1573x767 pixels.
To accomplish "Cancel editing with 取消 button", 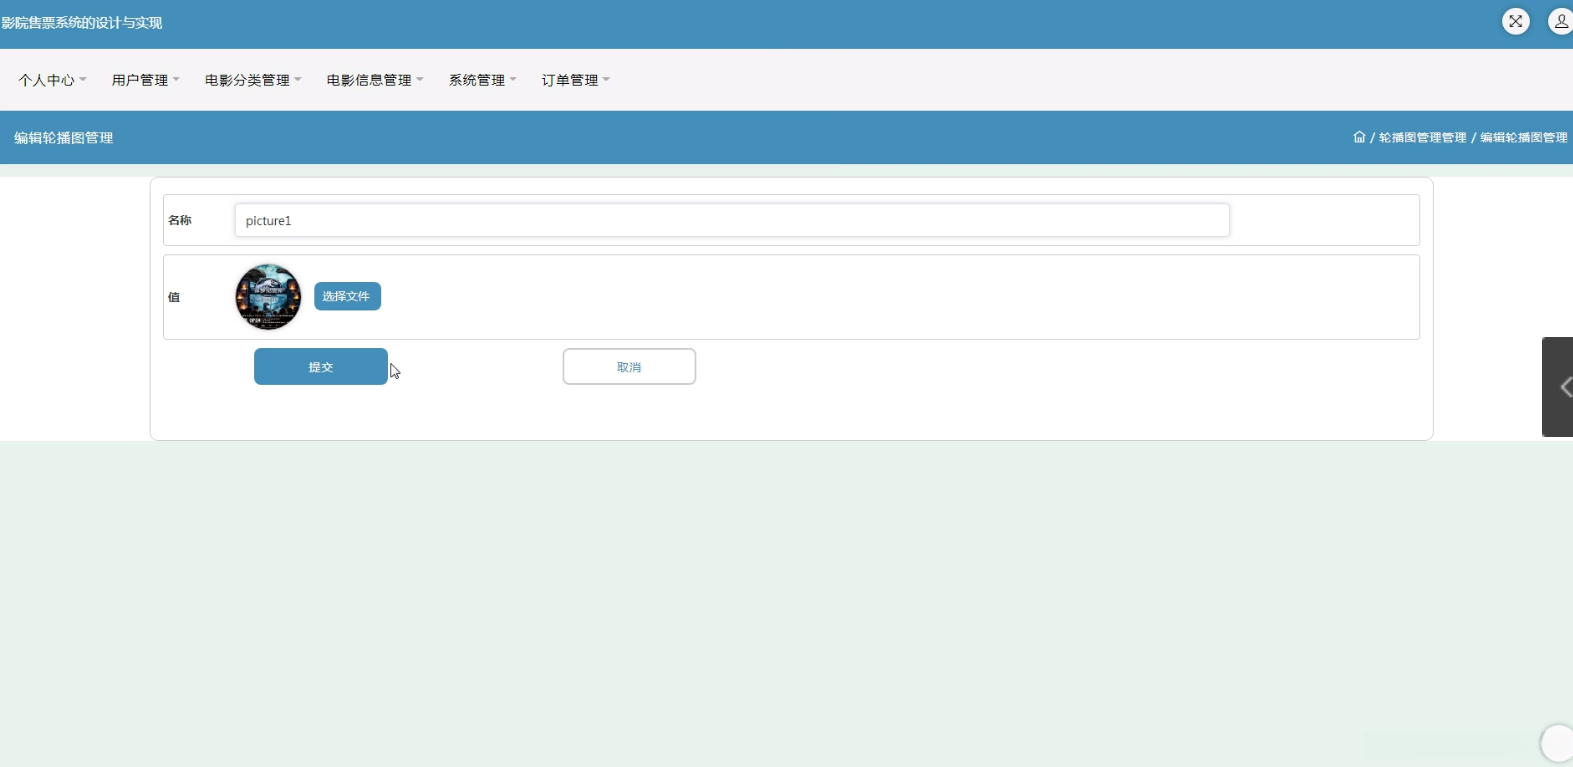I will 629,367.
